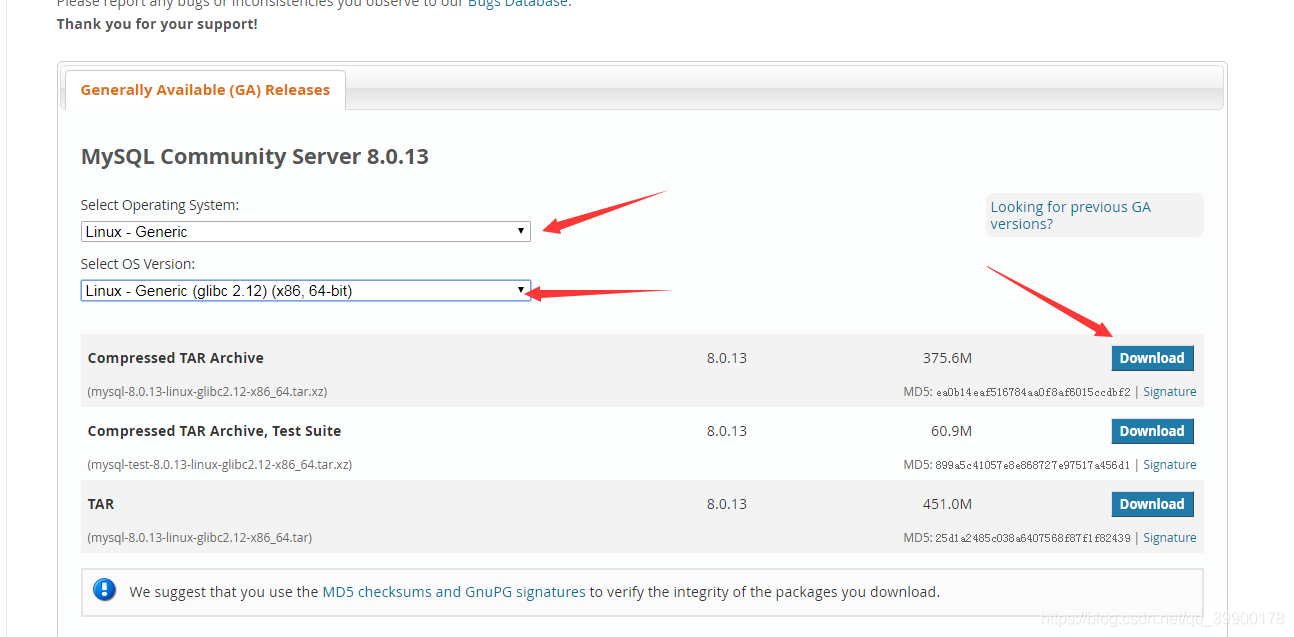The width and height of the screenshot is (1294, 637).
Task: Select the MD5 hash of the TAR package
Action: pyautogui.click(x=1033, y=538)
